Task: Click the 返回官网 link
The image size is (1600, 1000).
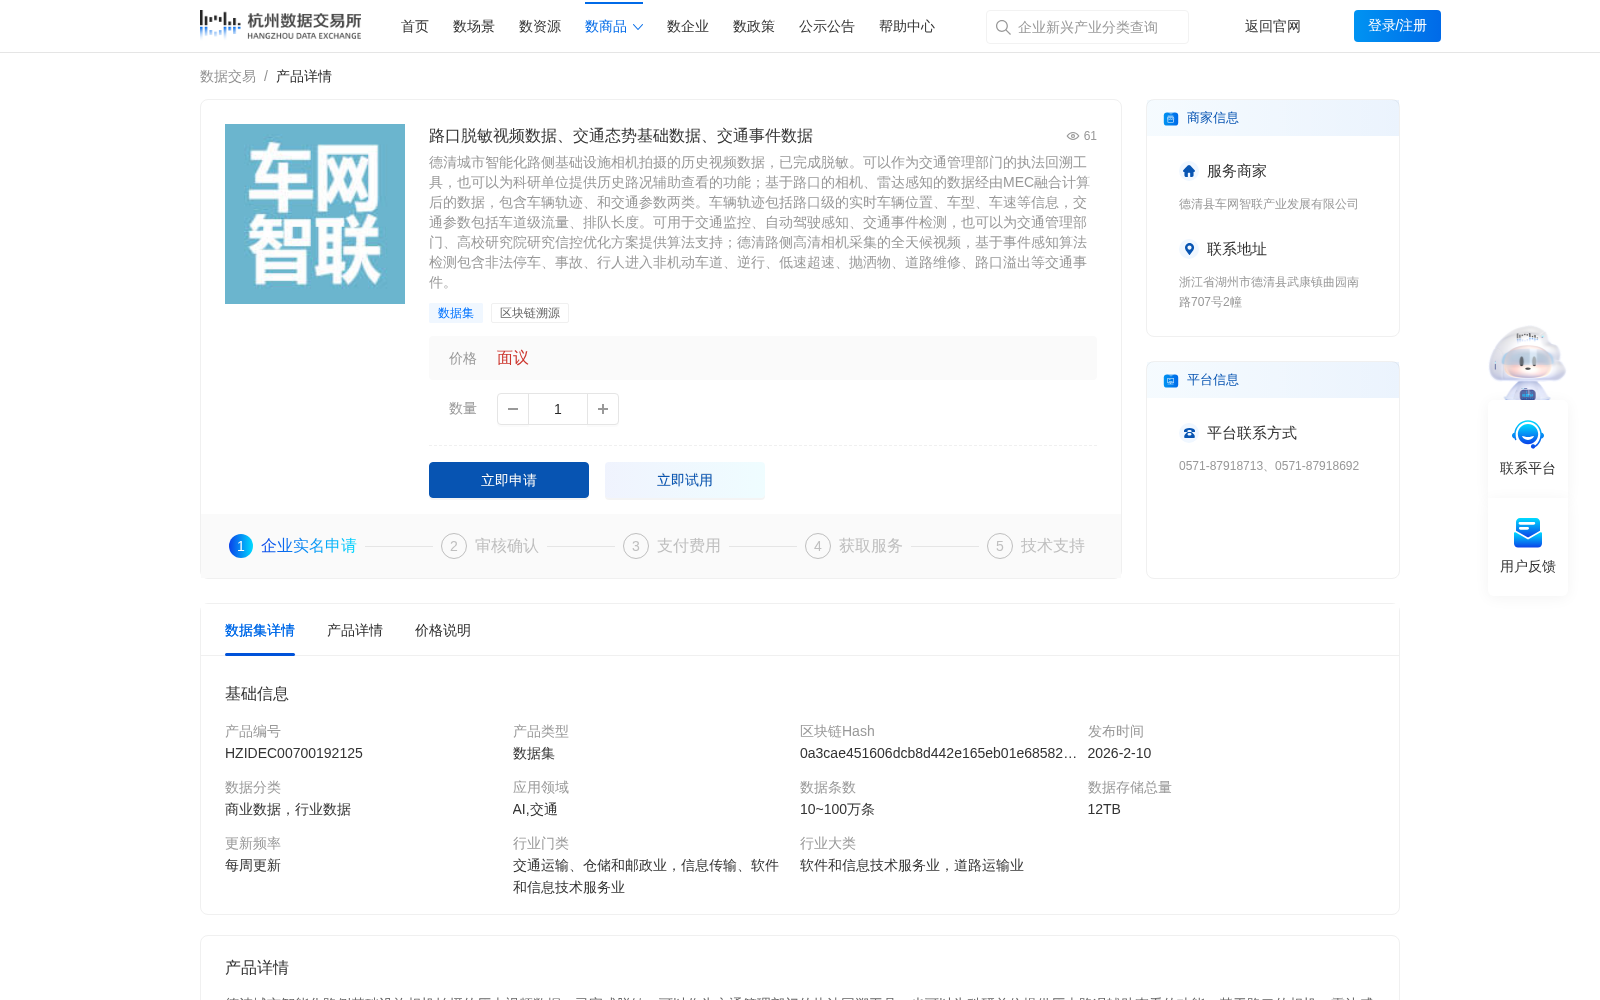Action: (x=1273, y=26)
